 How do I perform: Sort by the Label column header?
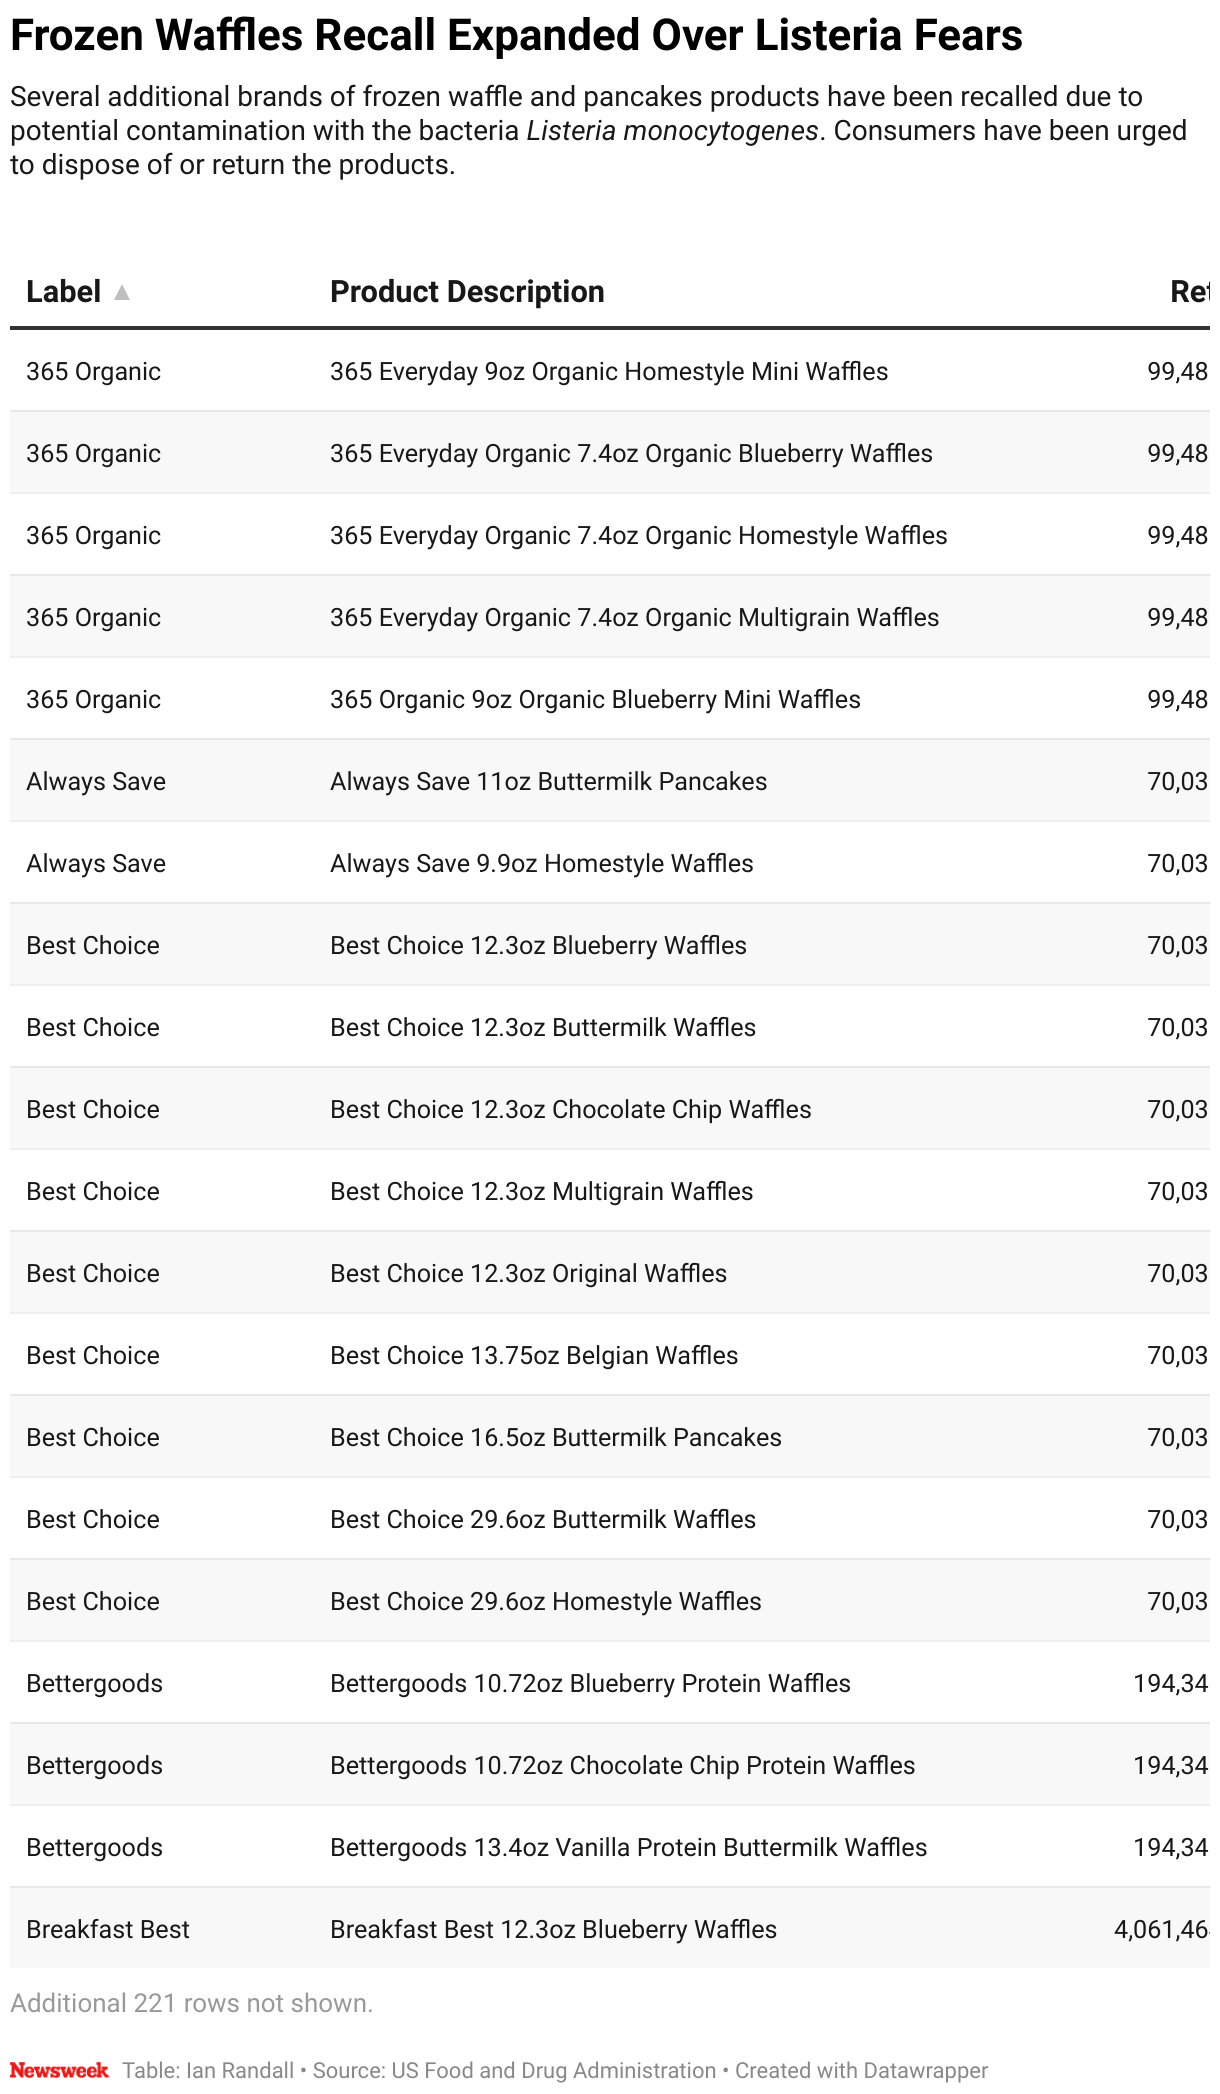point(63,292)
